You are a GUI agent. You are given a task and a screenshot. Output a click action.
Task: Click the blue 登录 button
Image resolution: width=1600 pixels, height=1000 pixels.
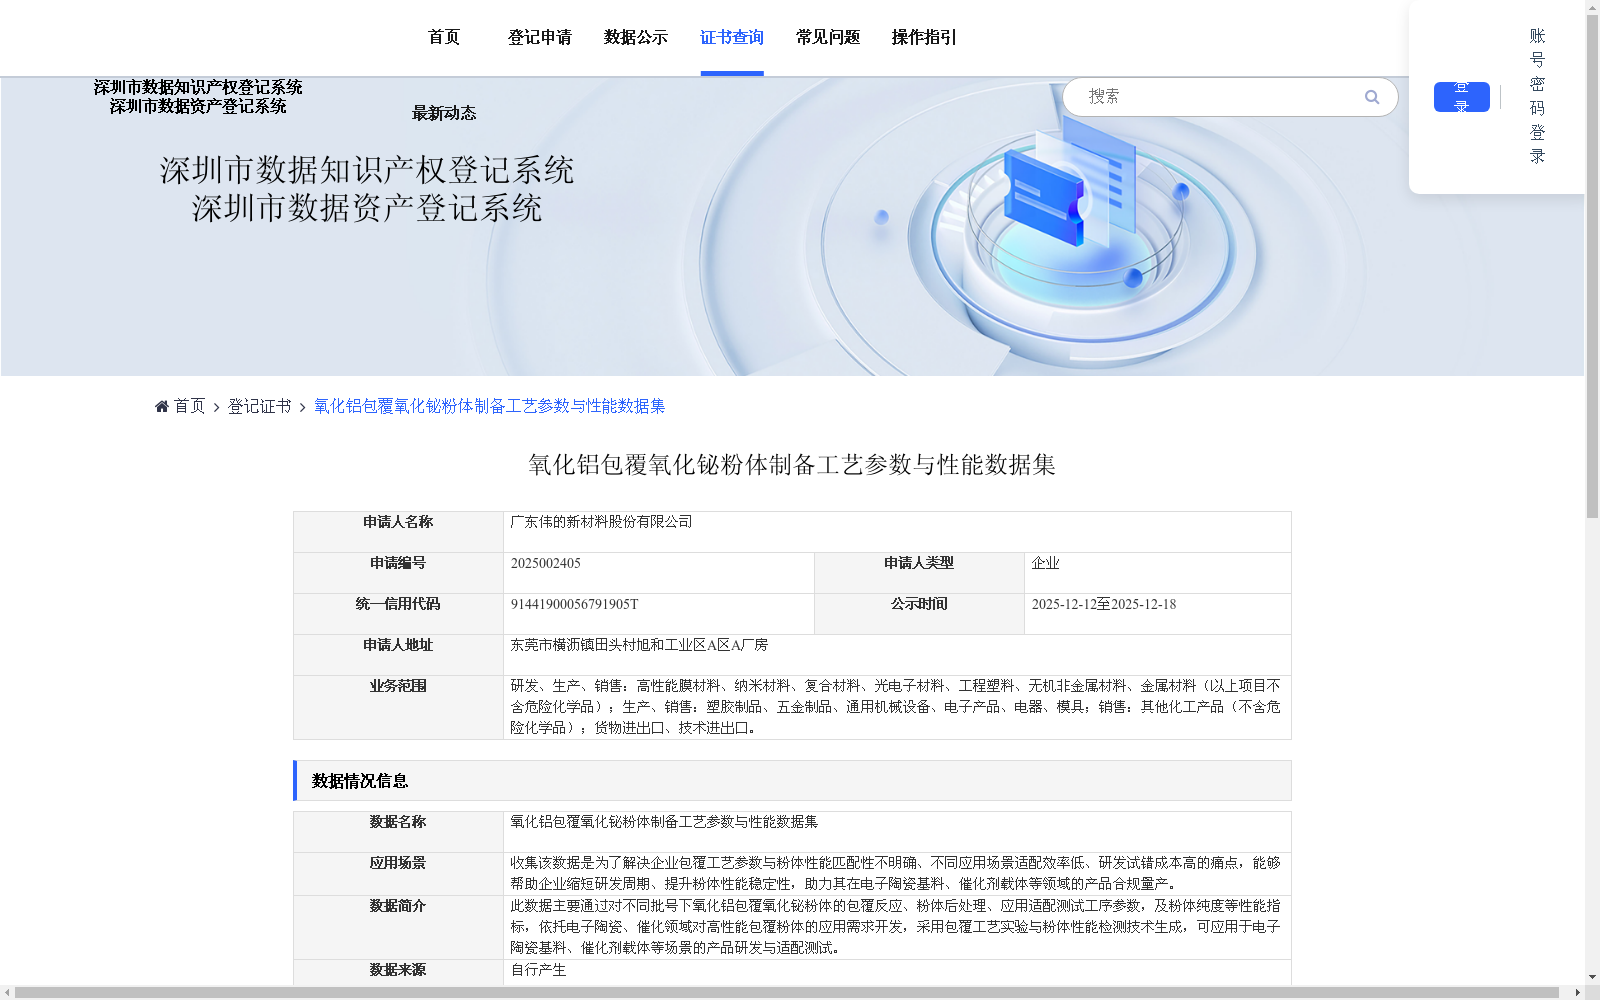point(1461,97)
